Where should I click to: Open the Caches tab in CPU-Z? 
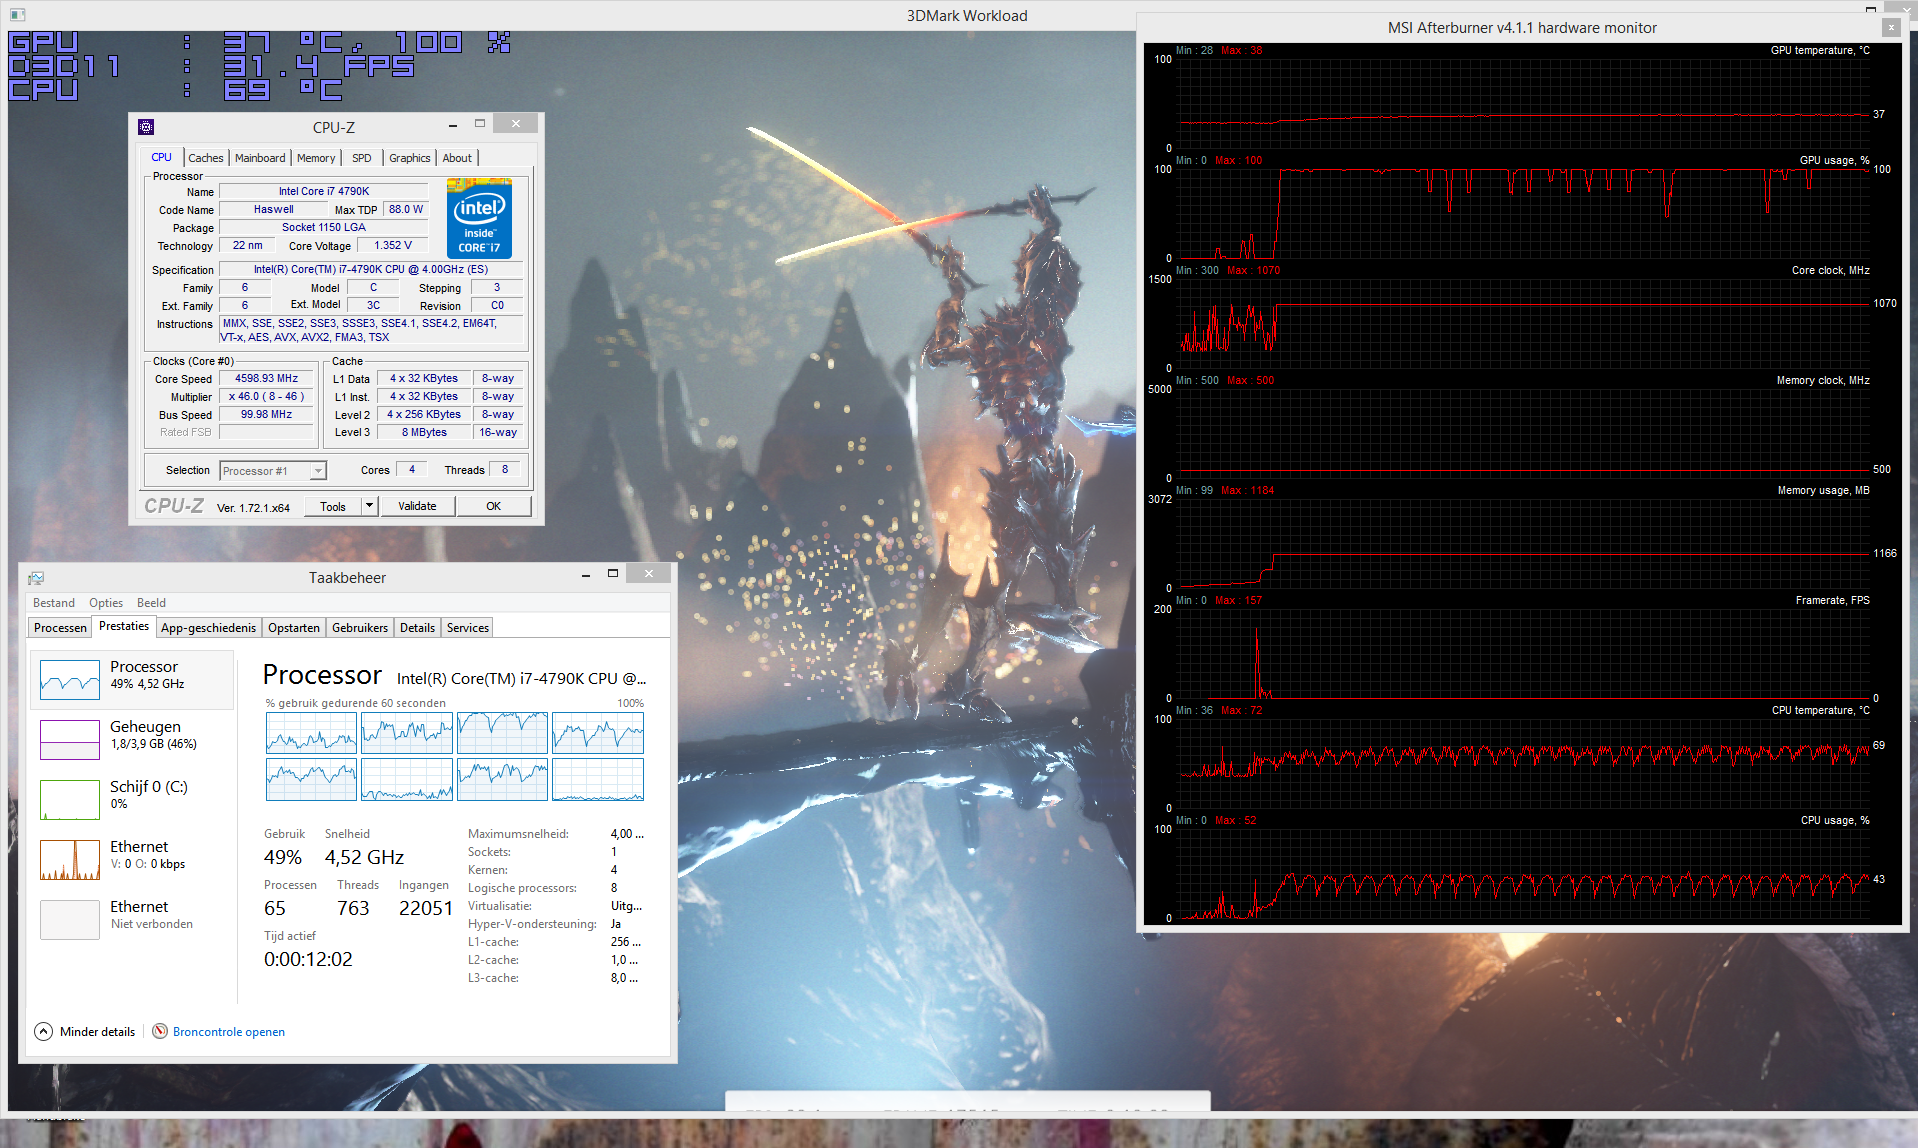click(206, 158)
